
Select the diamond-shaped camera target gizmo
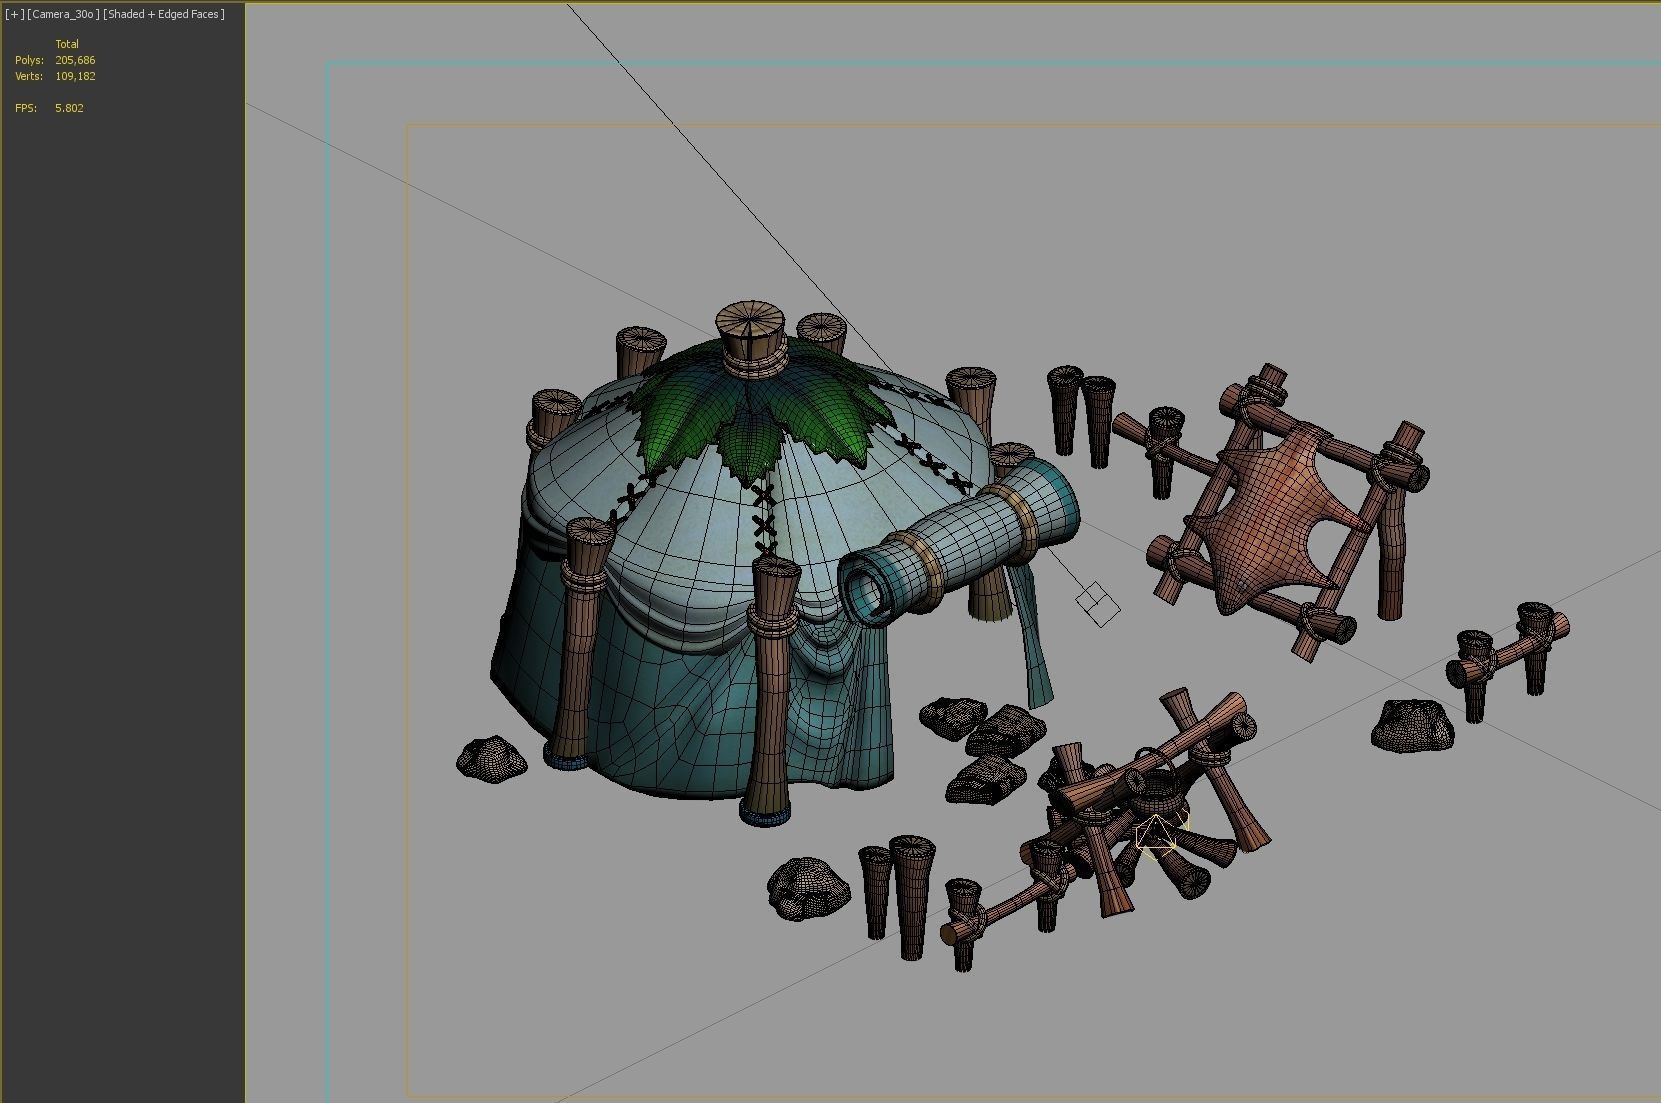click(1098, 604)
